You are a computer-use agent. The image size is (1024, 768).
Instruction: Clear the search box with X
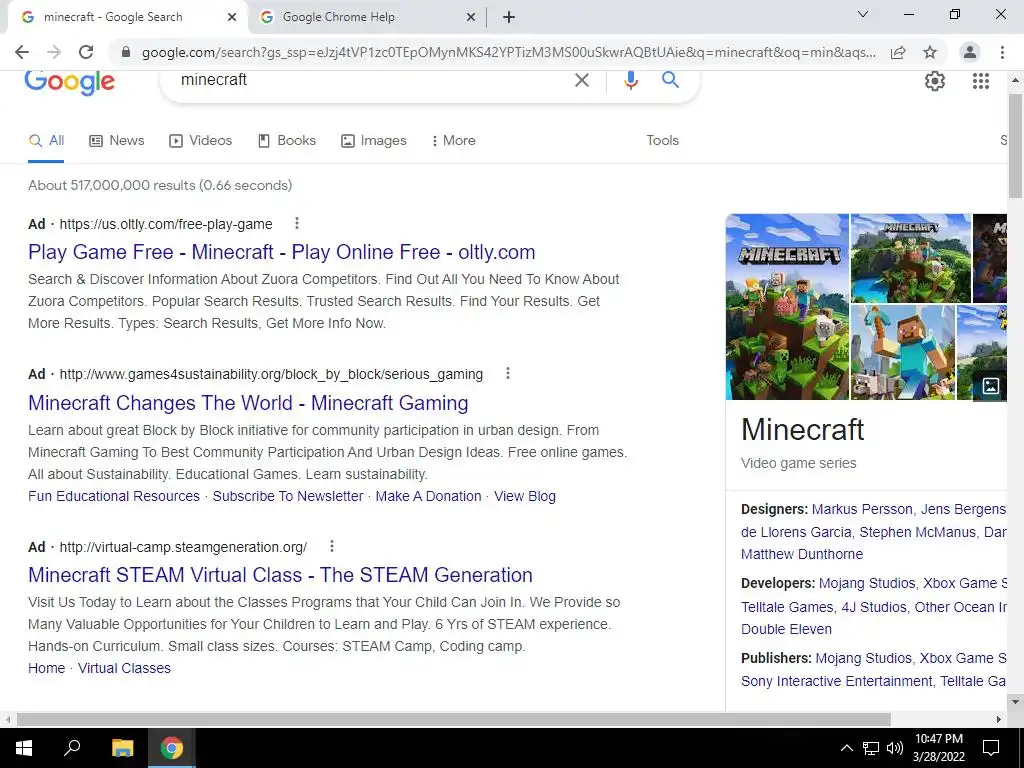pyautogui.click(x=581, y=80)
